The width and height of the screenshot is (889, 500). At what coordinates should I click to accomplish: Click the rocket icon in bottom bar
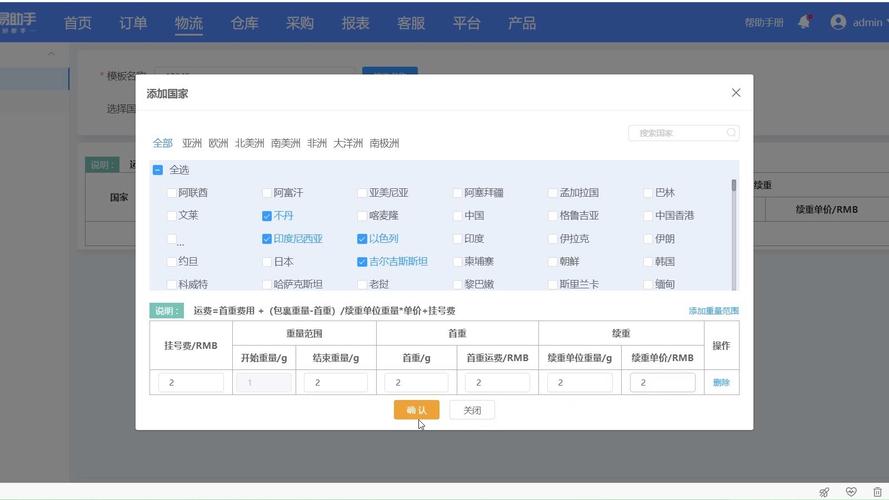[x=824, y=492]
